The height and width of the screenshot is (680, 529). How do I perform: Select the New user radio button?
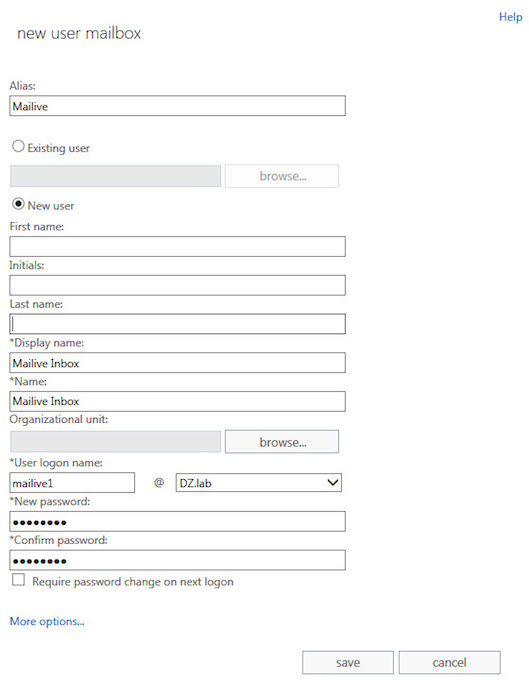click(x=18, y=203)
